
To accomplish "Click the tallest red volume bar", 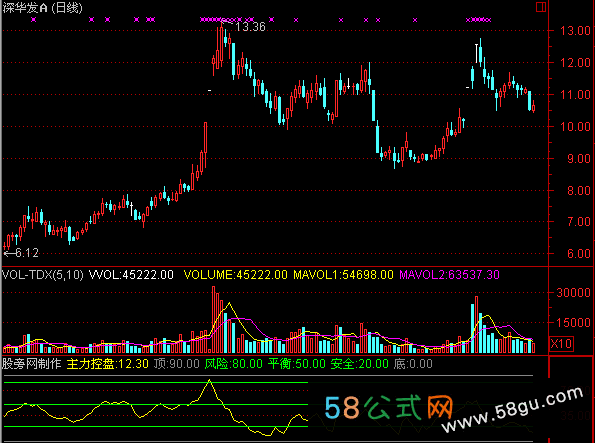I will 214,319.
